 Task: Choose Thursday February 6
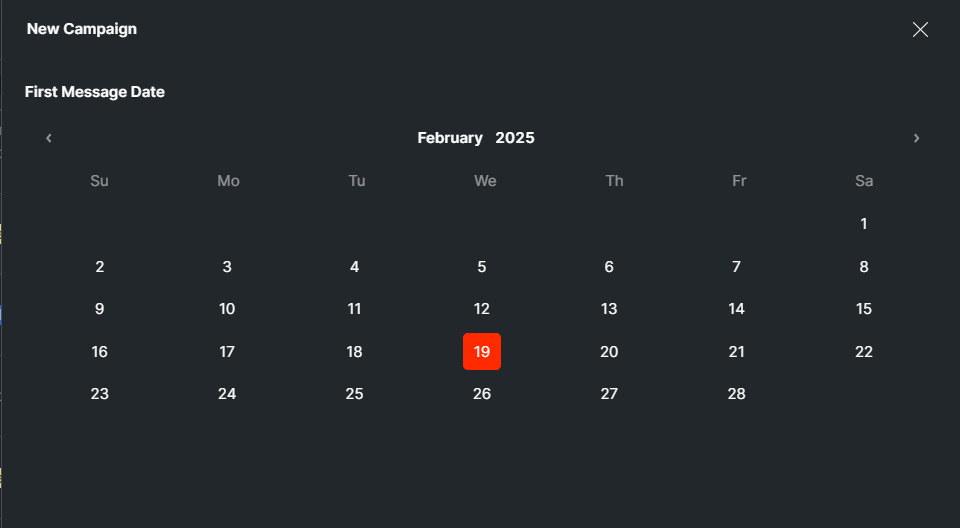(609, 267)
